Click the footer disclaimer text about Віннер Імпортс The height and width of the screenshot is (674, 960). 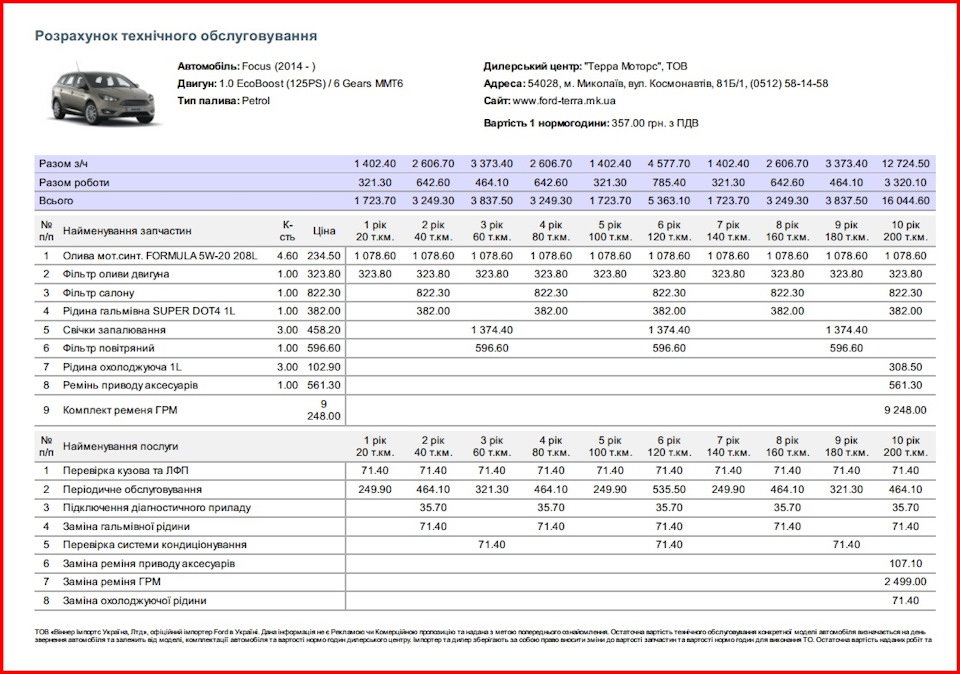coord(484,635)
